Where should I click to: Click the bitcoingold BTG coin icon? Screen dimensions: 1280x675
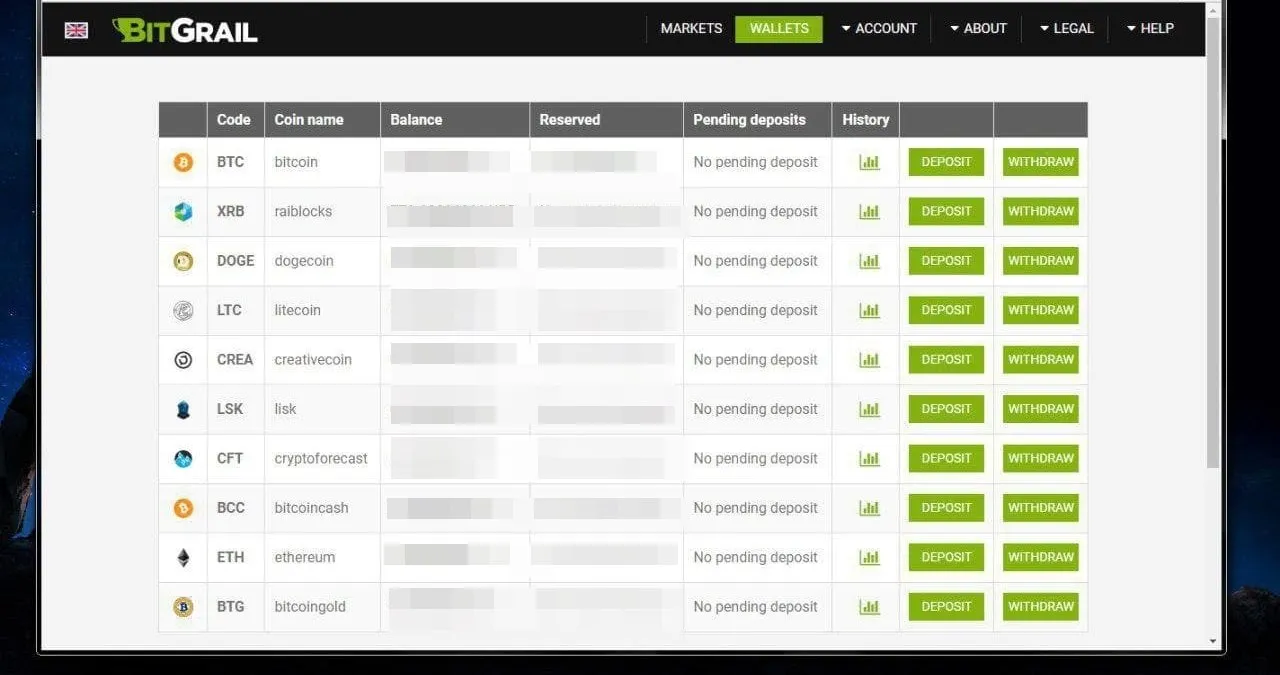pyautogui.click(x=183, y=607)
